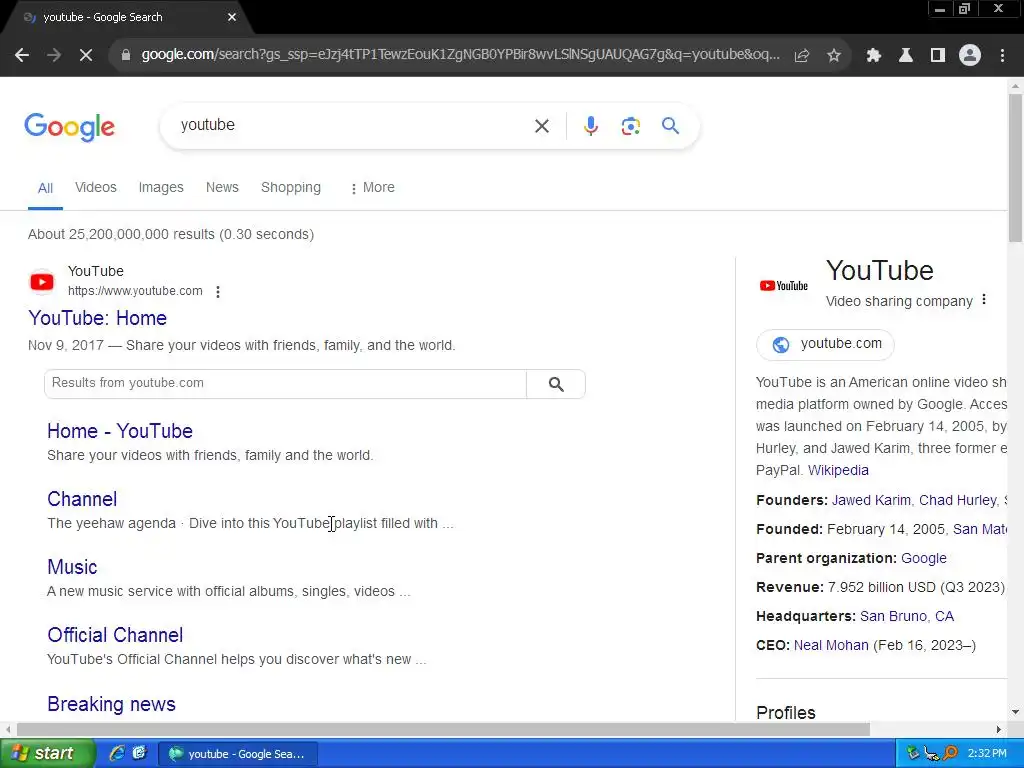
Task: Switch to Videos tab
Action: point(96,187)
